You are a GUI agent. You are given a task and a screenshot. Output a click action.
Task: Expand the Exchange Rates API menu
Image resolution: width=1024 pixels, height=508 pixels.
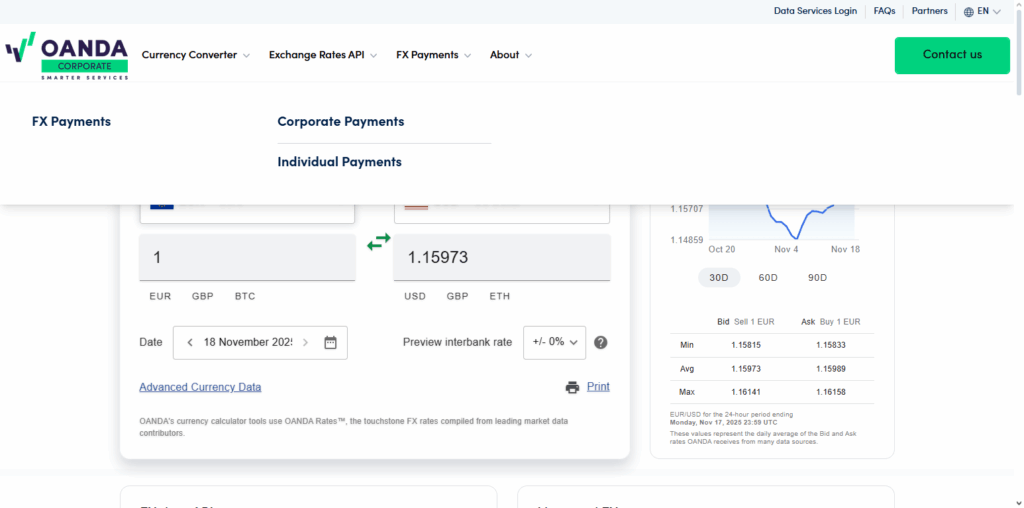[322, 55]
